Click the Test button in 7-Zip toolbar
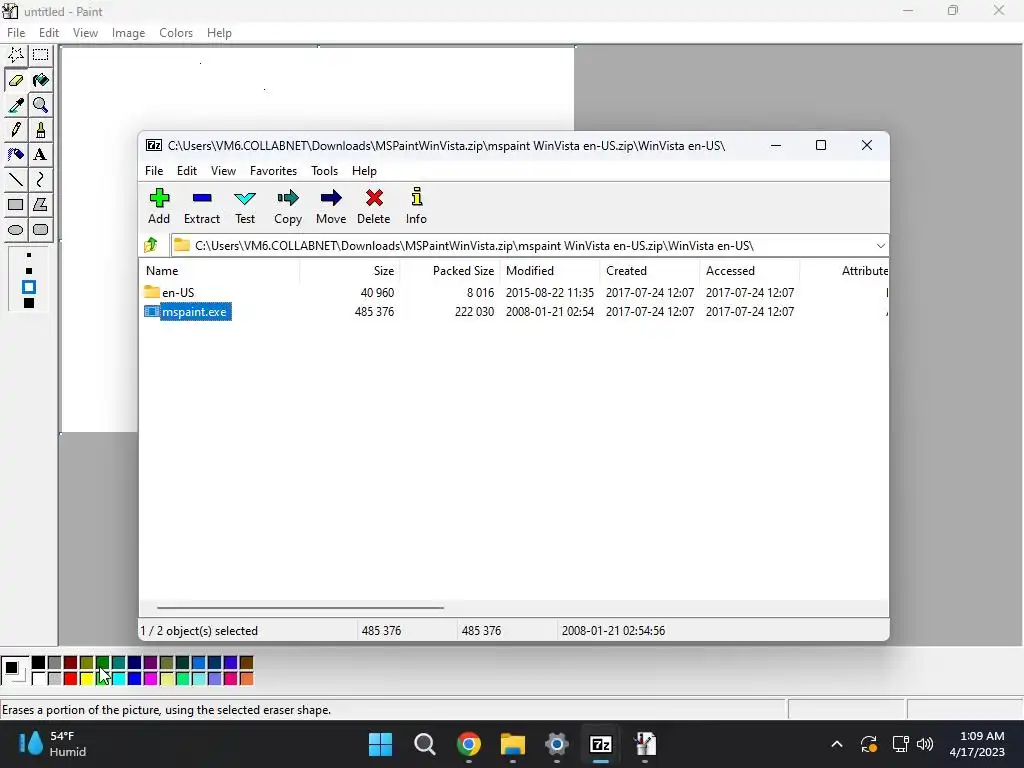 tap(245, 206)
